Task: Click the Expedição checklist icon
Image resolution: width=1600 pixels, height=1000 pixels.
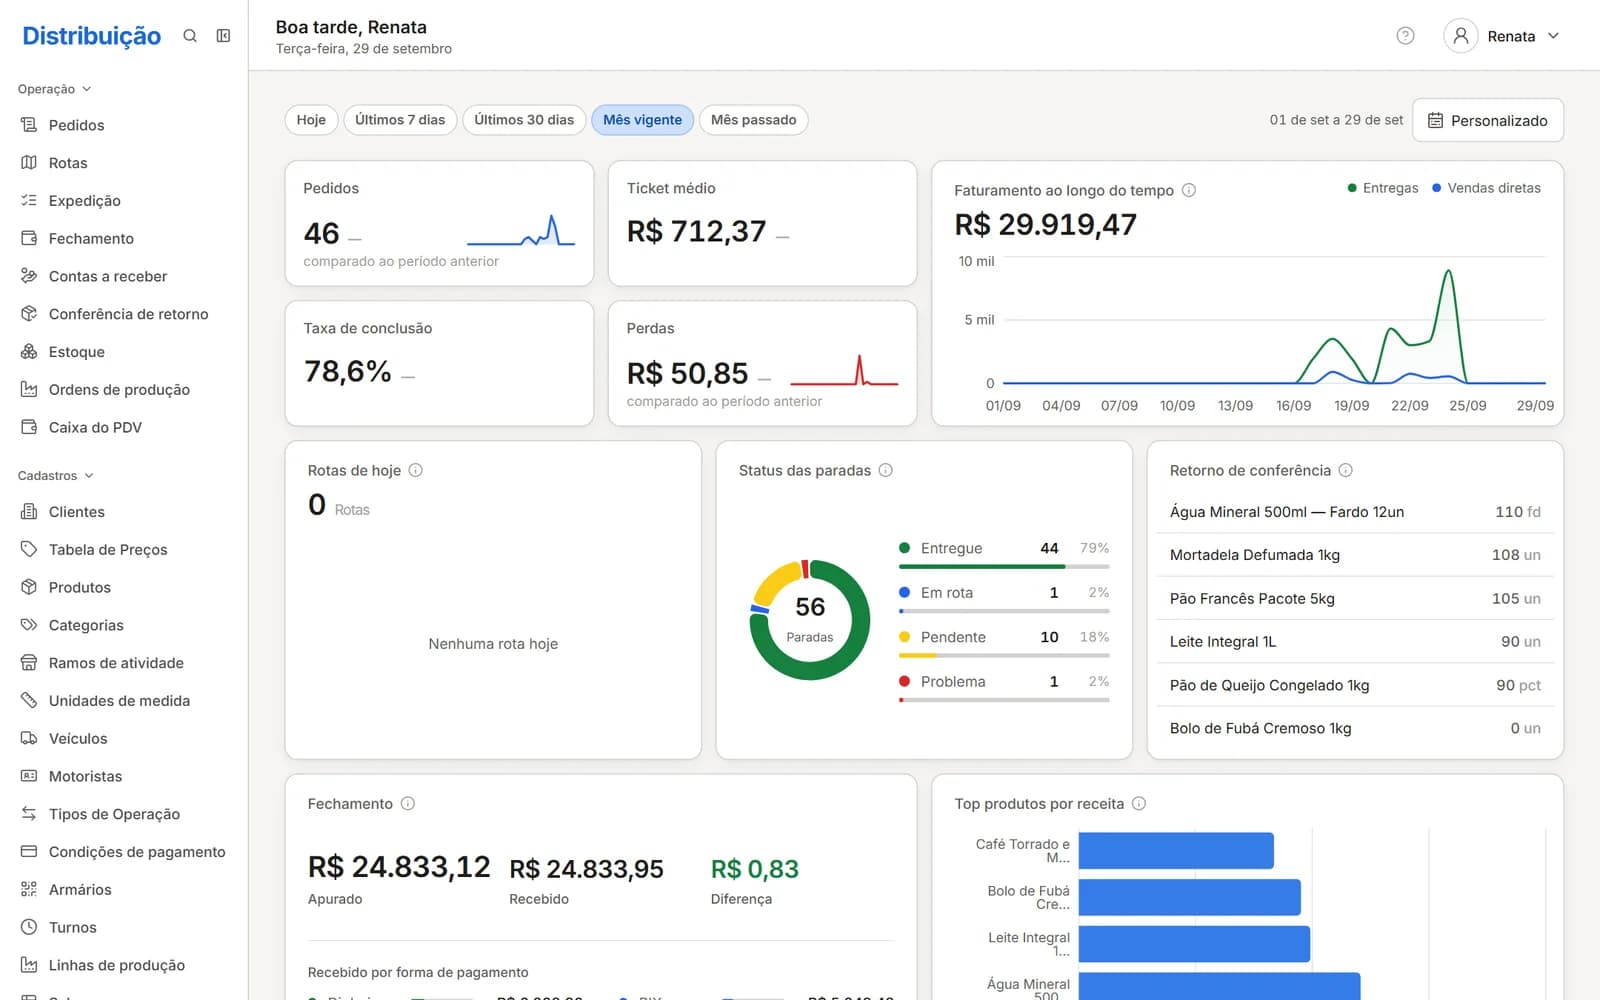Action: [x=29, y=201]
